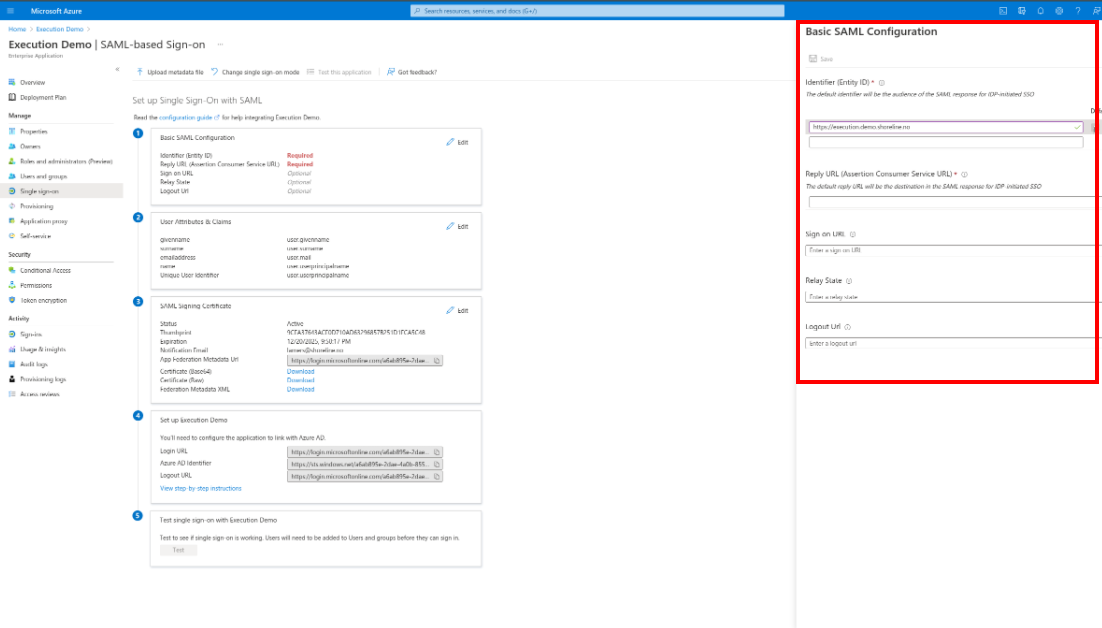This screenshot has height=628, width=1102.
Task: Show info tooltip for Logout Url
Action: (x=848, y=327)
